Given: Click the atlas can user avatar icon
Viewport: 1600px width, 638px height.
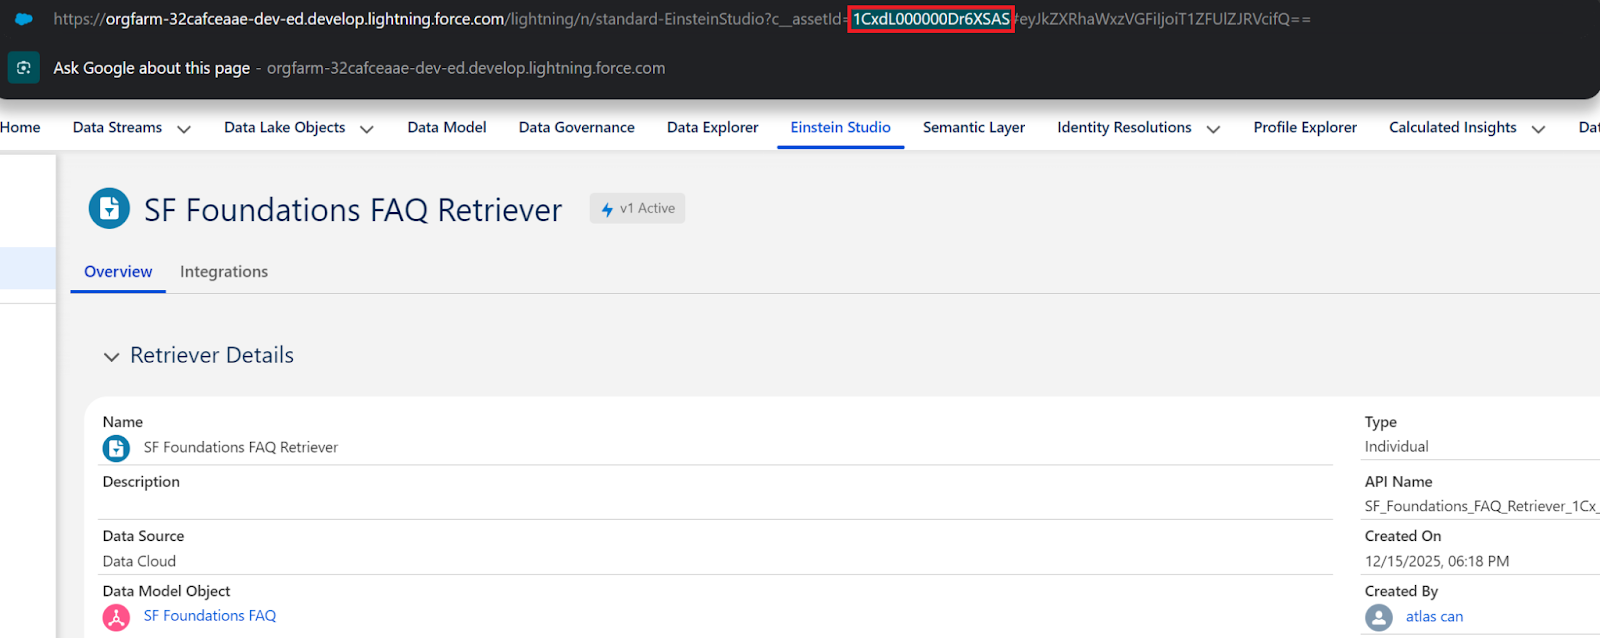Looking at the screenshot, I should point(1379,617).
